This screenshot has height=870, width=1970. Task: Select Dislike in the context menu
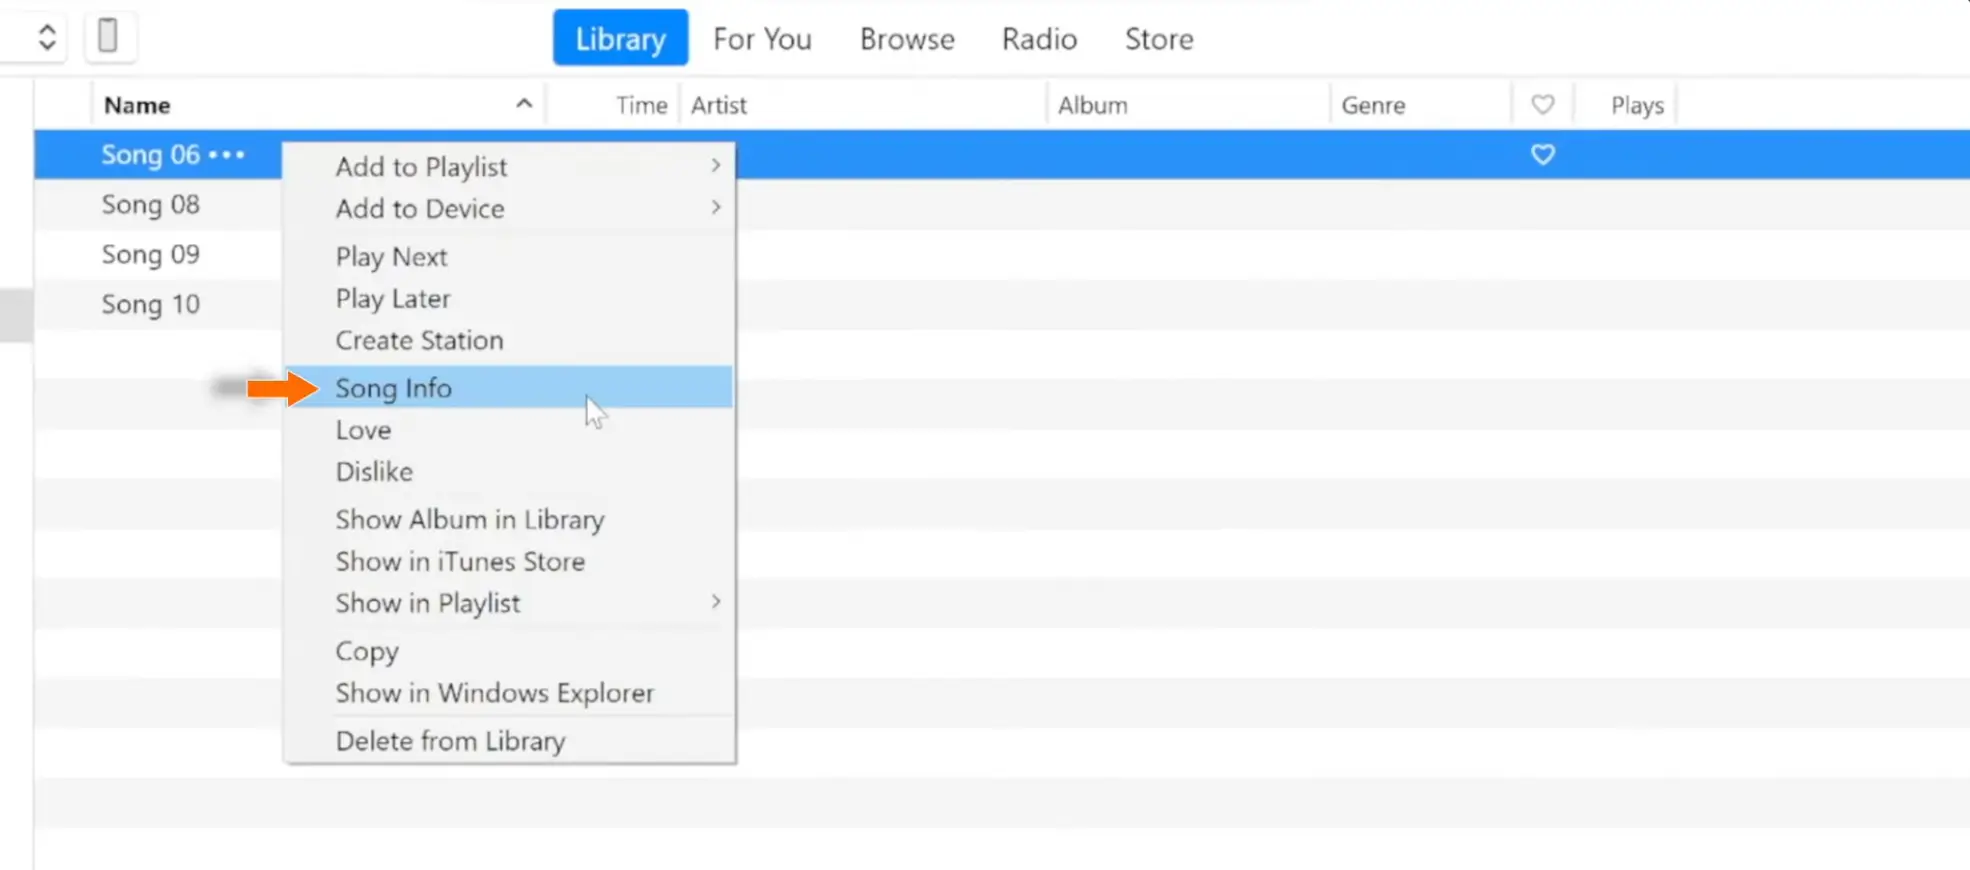(509, 472)
